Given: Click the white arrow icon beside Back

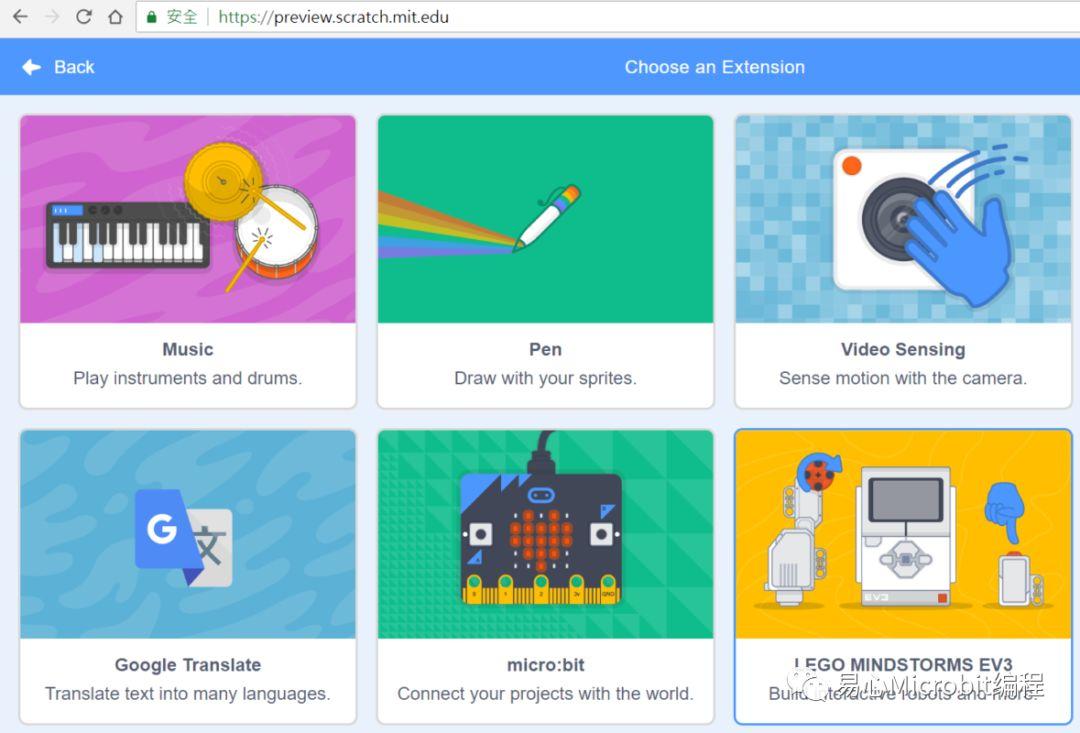Looking at the screenshot, I should [x=32, y=67].
